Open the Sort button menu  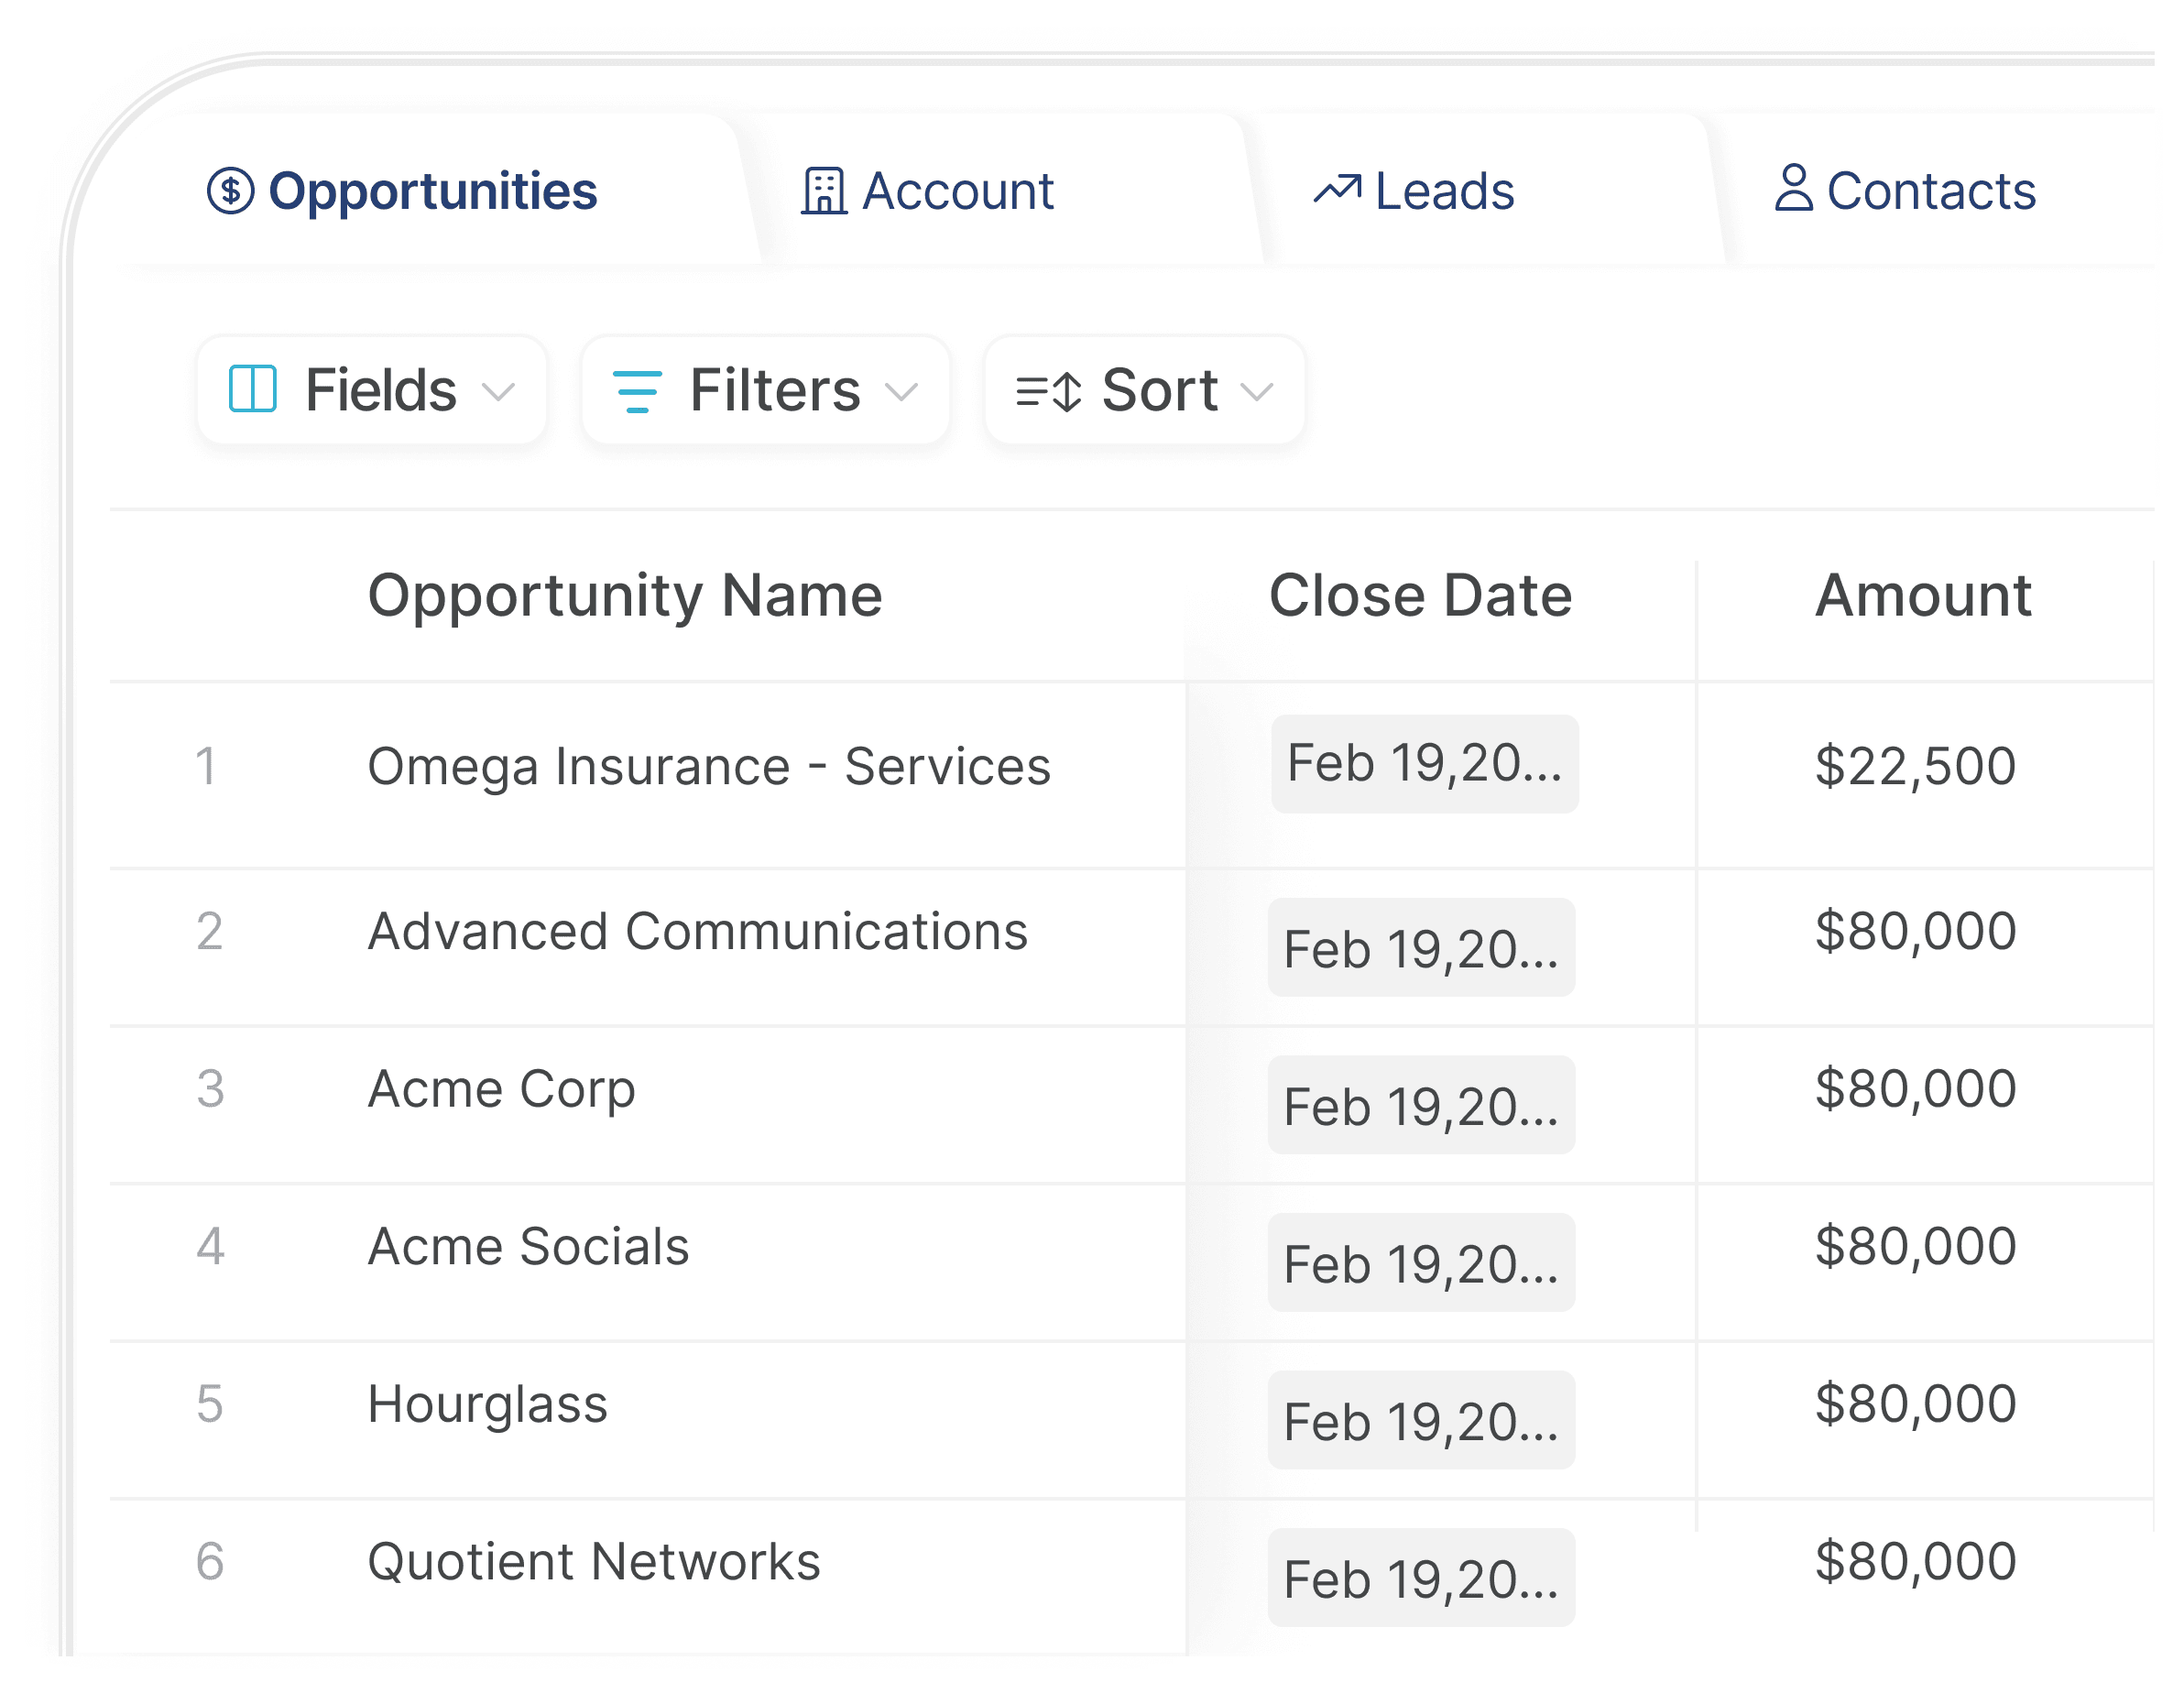[1145, 390]
